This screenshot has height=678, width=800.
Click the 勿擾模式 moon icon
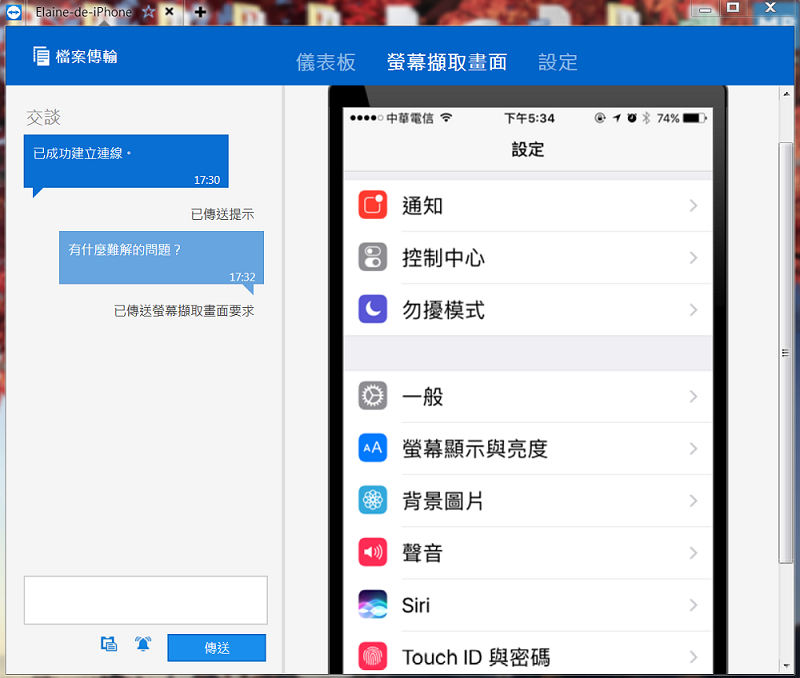click(x=372, y=309)
